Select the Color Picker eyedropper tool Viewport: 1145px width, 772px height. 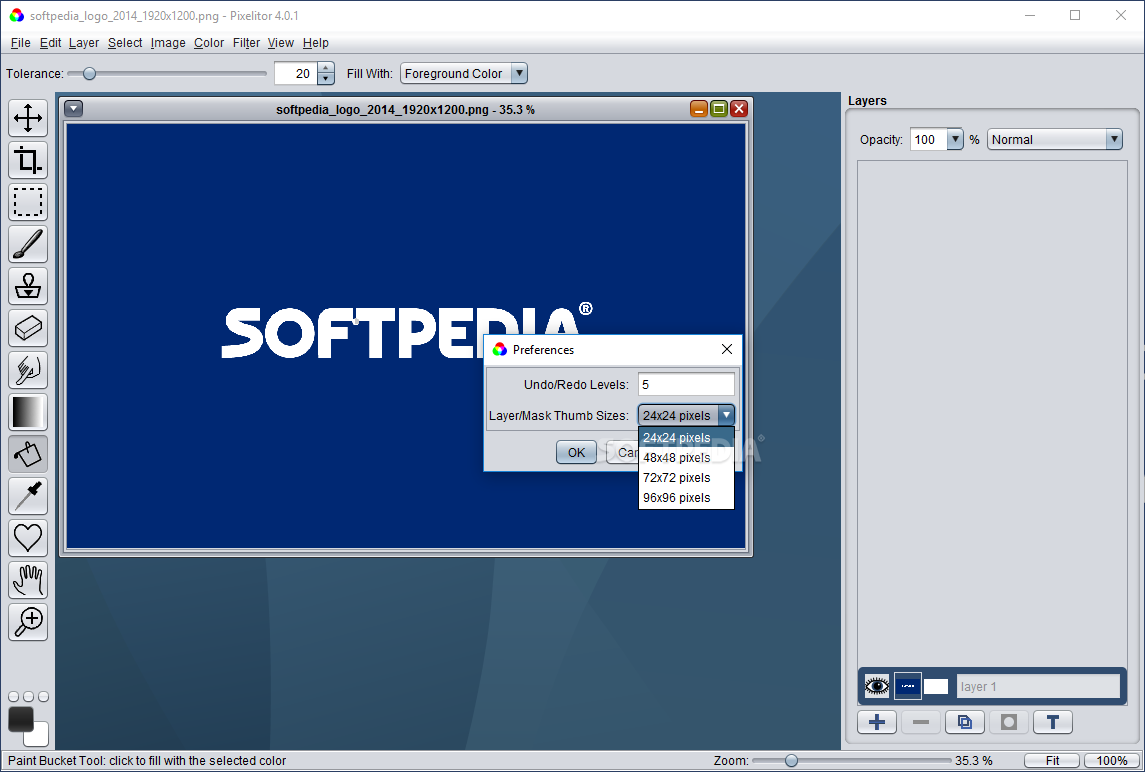point(28,496)
